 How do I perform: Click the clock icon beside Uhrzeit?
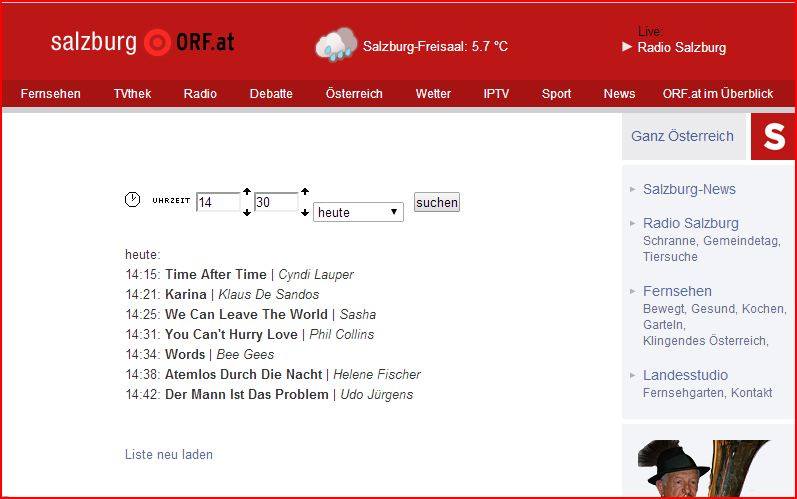[x=133, y=200]
